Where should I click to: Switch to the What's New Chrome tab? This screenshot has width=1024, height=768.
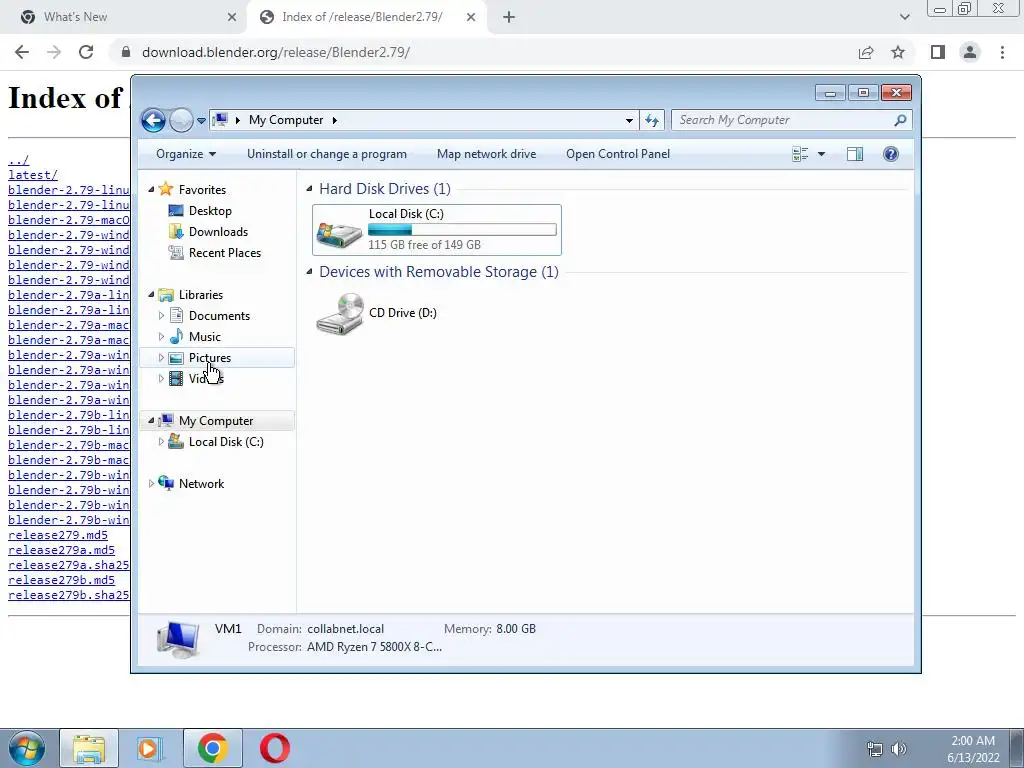pos(124,17)
